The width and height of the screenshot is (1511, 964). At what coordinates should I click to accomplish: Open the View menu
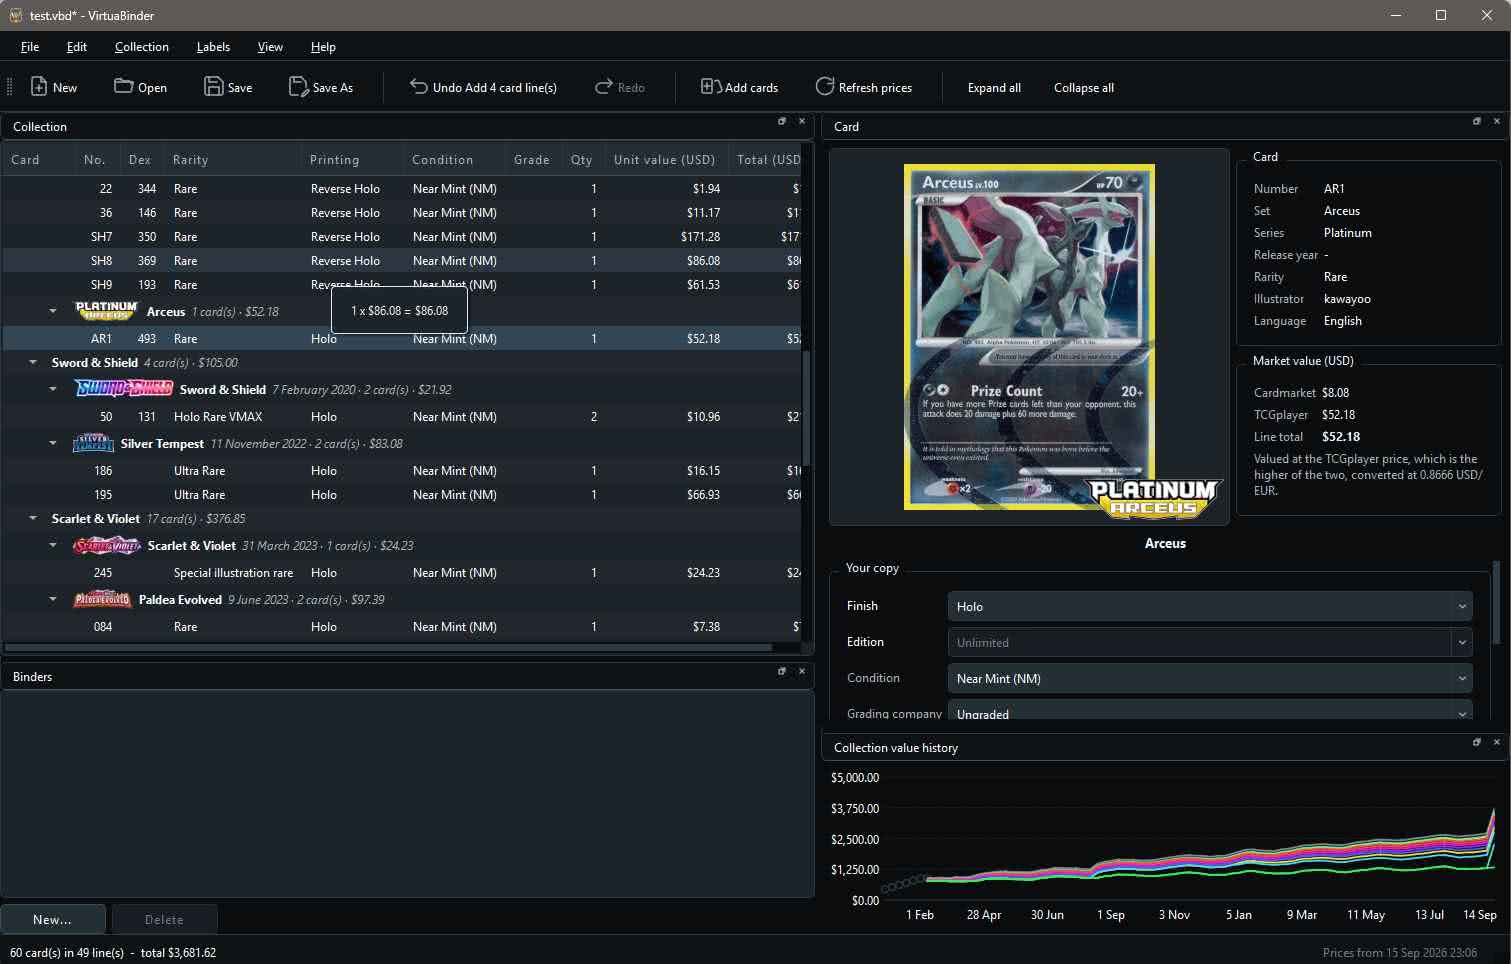(270, 47)
